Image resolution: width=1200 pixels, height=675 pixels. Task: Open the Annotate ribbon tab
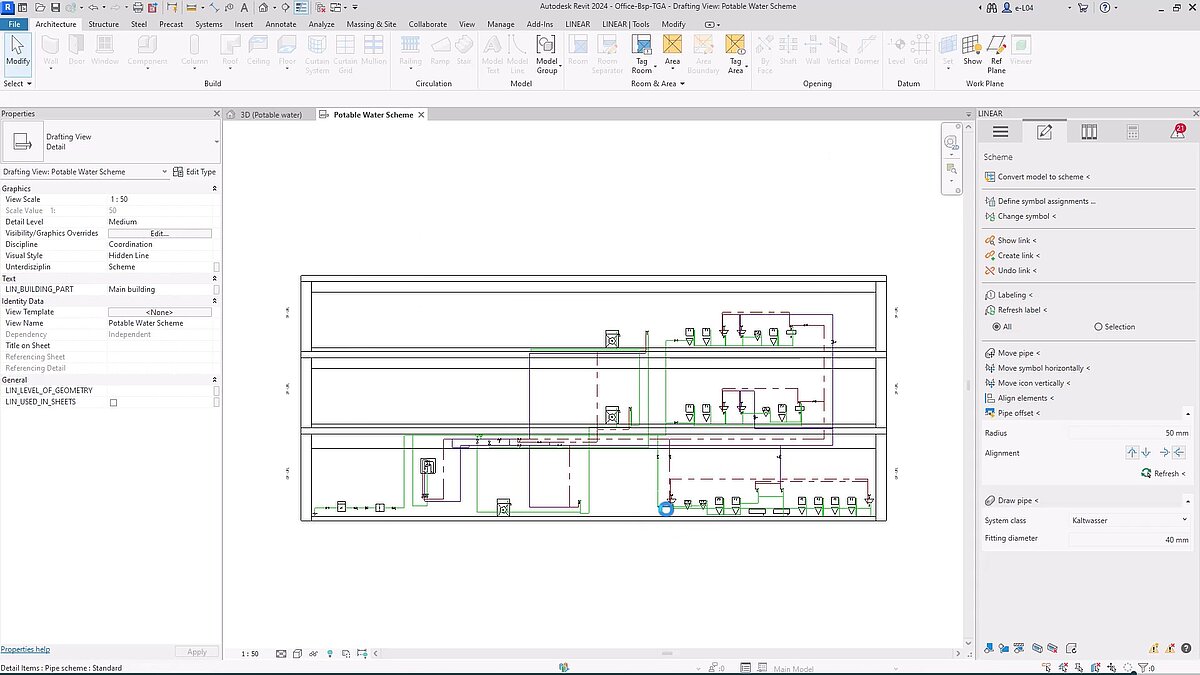pos(280,23)
